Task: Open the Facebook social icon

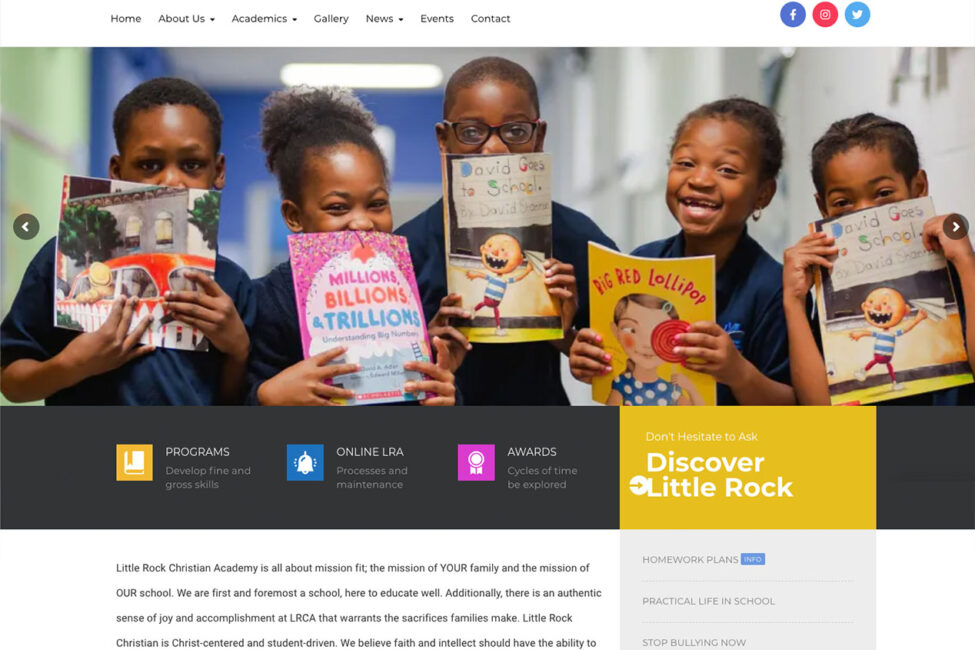Action: click(x=793, y=14)
